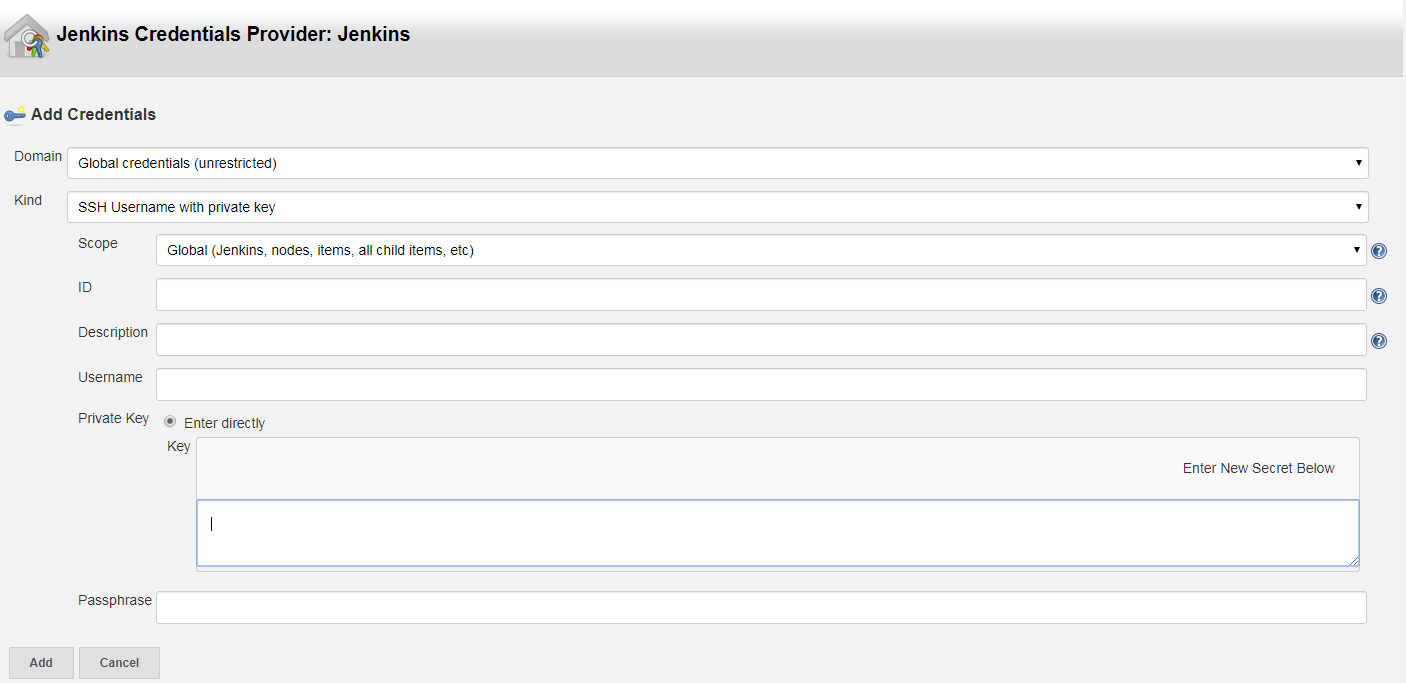Focus the Username input box
This screenshot has height=683, width=1406.
click(x=760, y=385)
